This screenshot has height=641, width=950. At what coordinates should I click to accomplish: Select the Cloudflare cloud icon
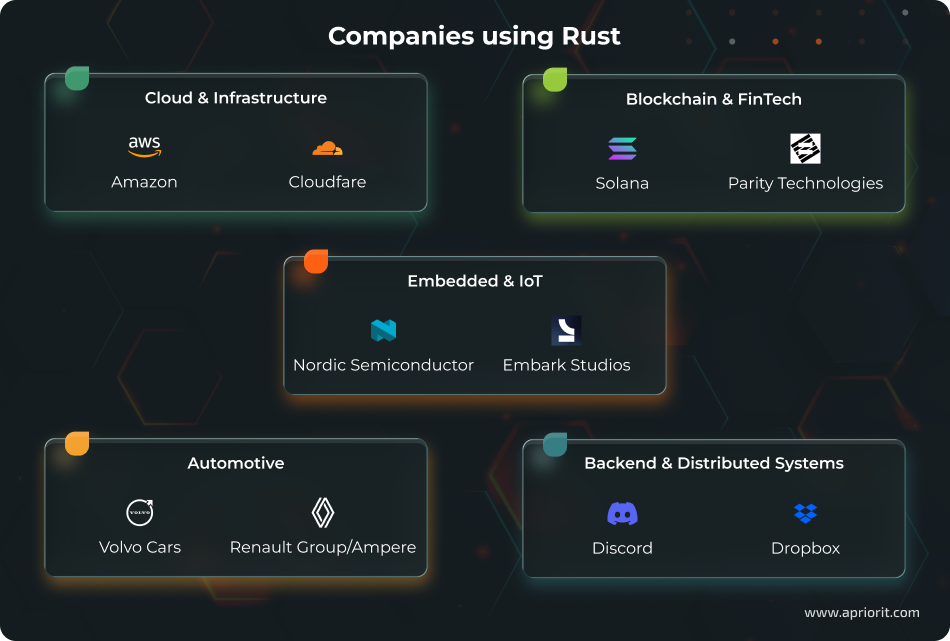point(327,146)
